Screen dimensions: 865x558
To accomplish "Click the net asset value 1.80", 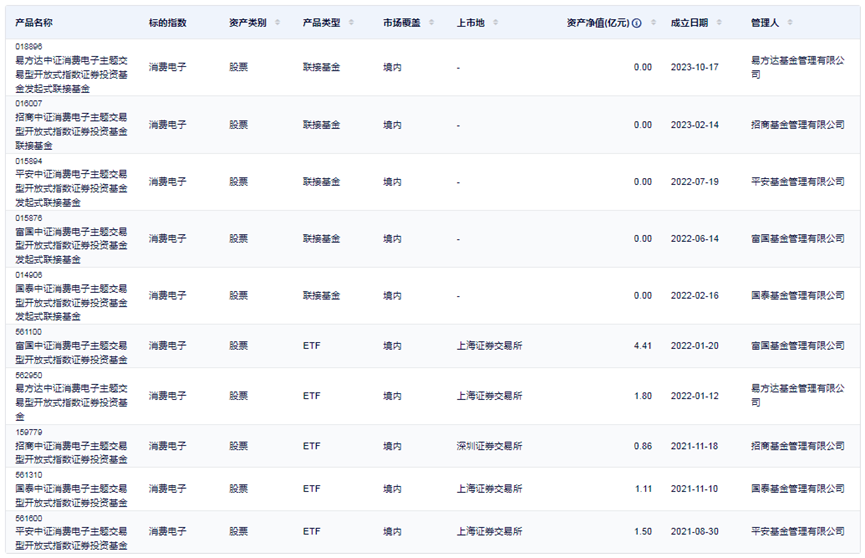I will (x=643, y=396).
